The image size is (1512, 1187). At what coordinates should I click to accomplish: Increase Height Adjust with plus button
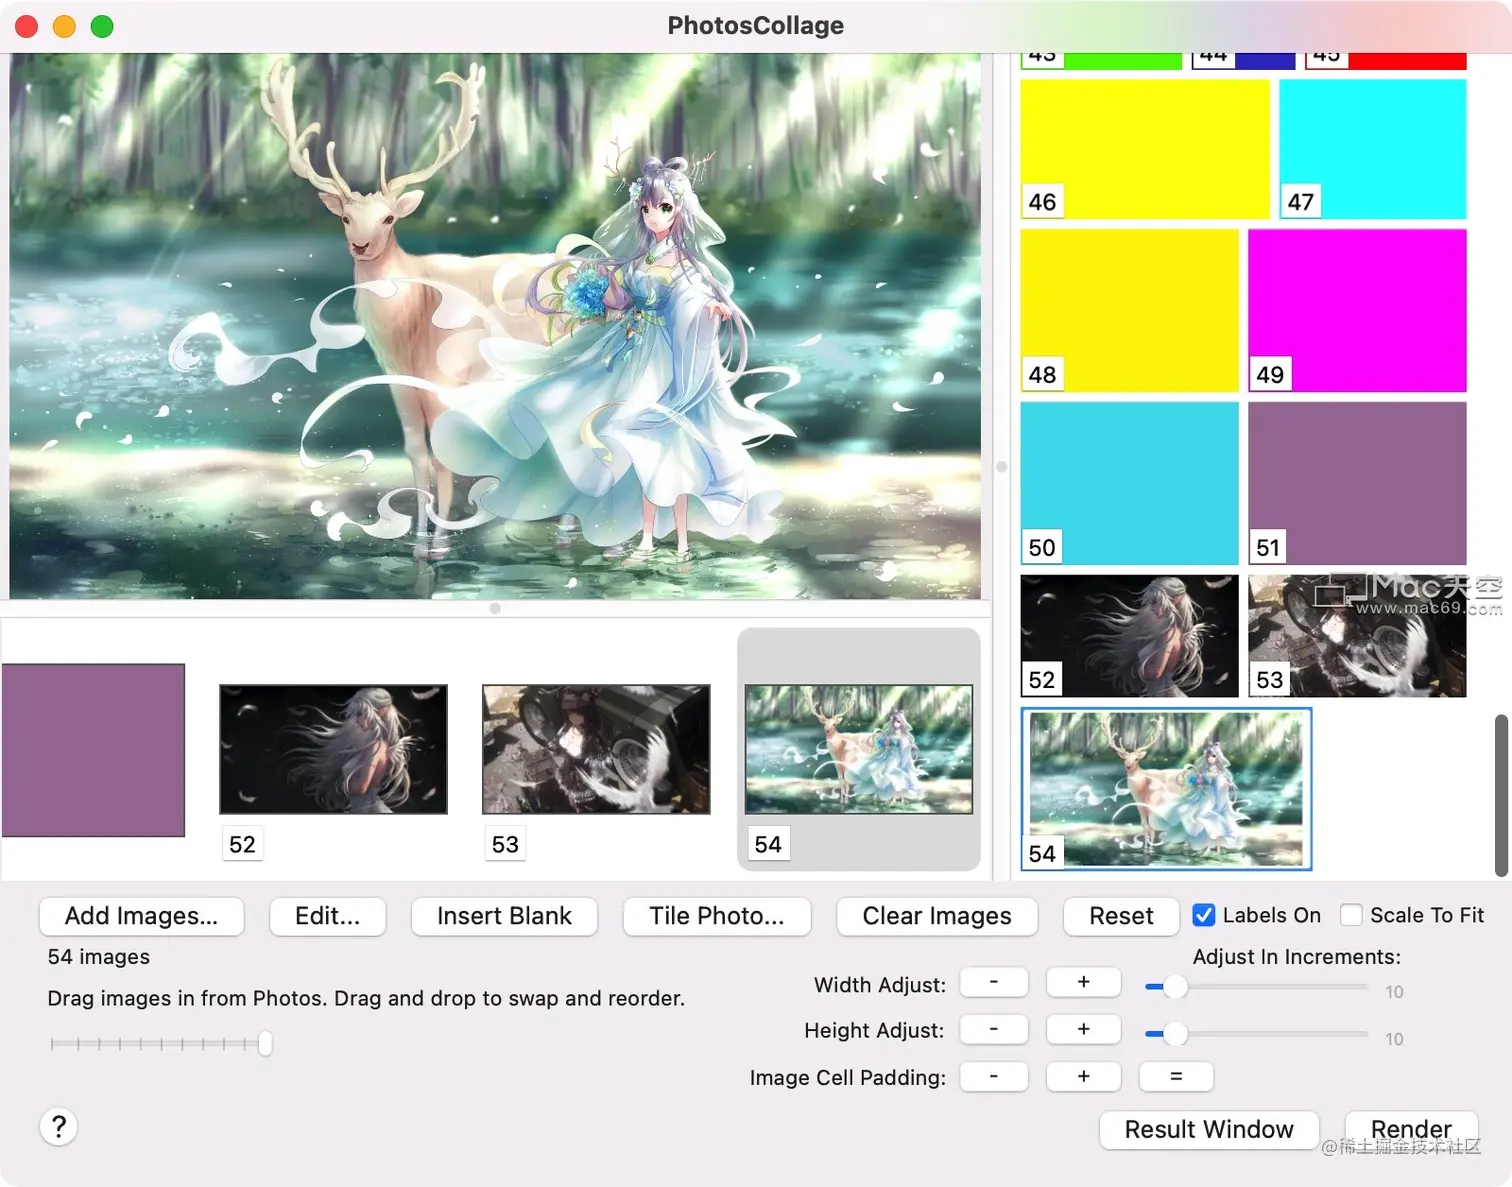1083,1029
